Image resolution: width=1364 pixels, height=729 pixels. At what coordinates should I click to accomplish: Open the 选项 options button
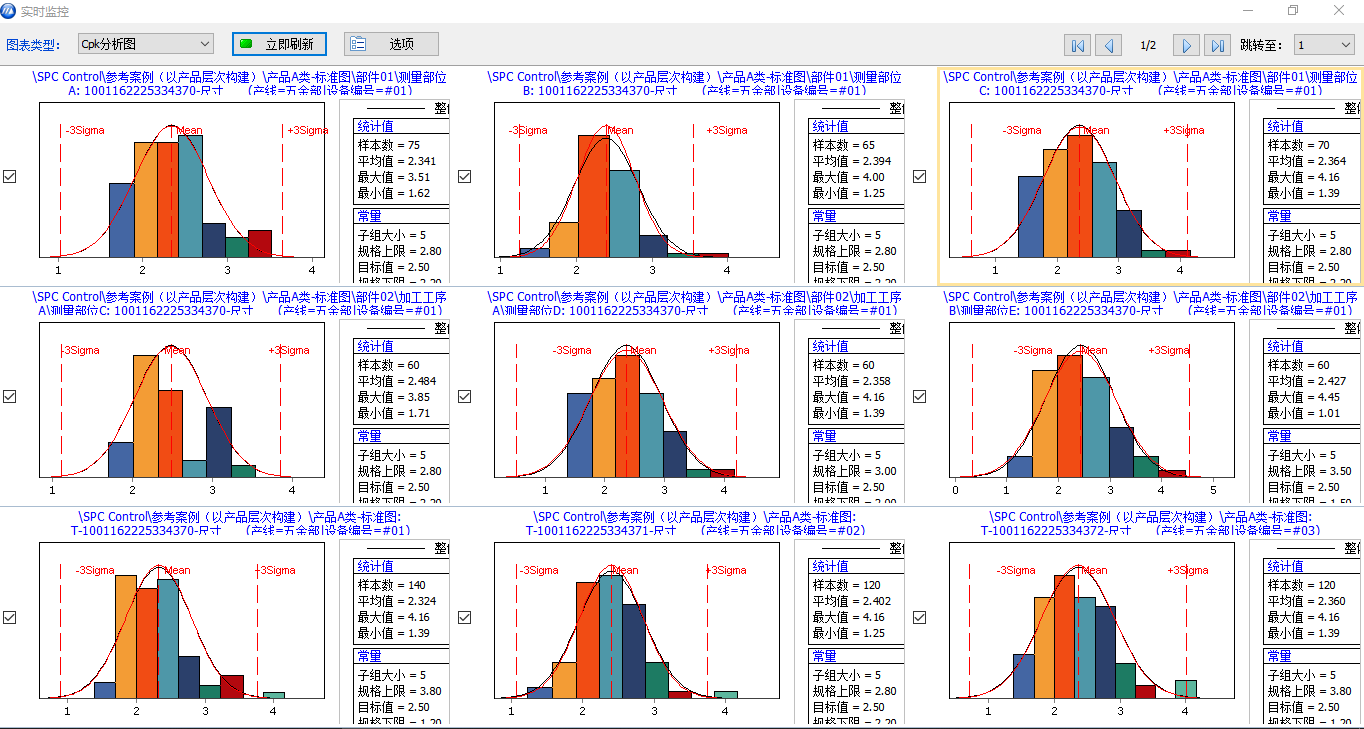point(391,44)
